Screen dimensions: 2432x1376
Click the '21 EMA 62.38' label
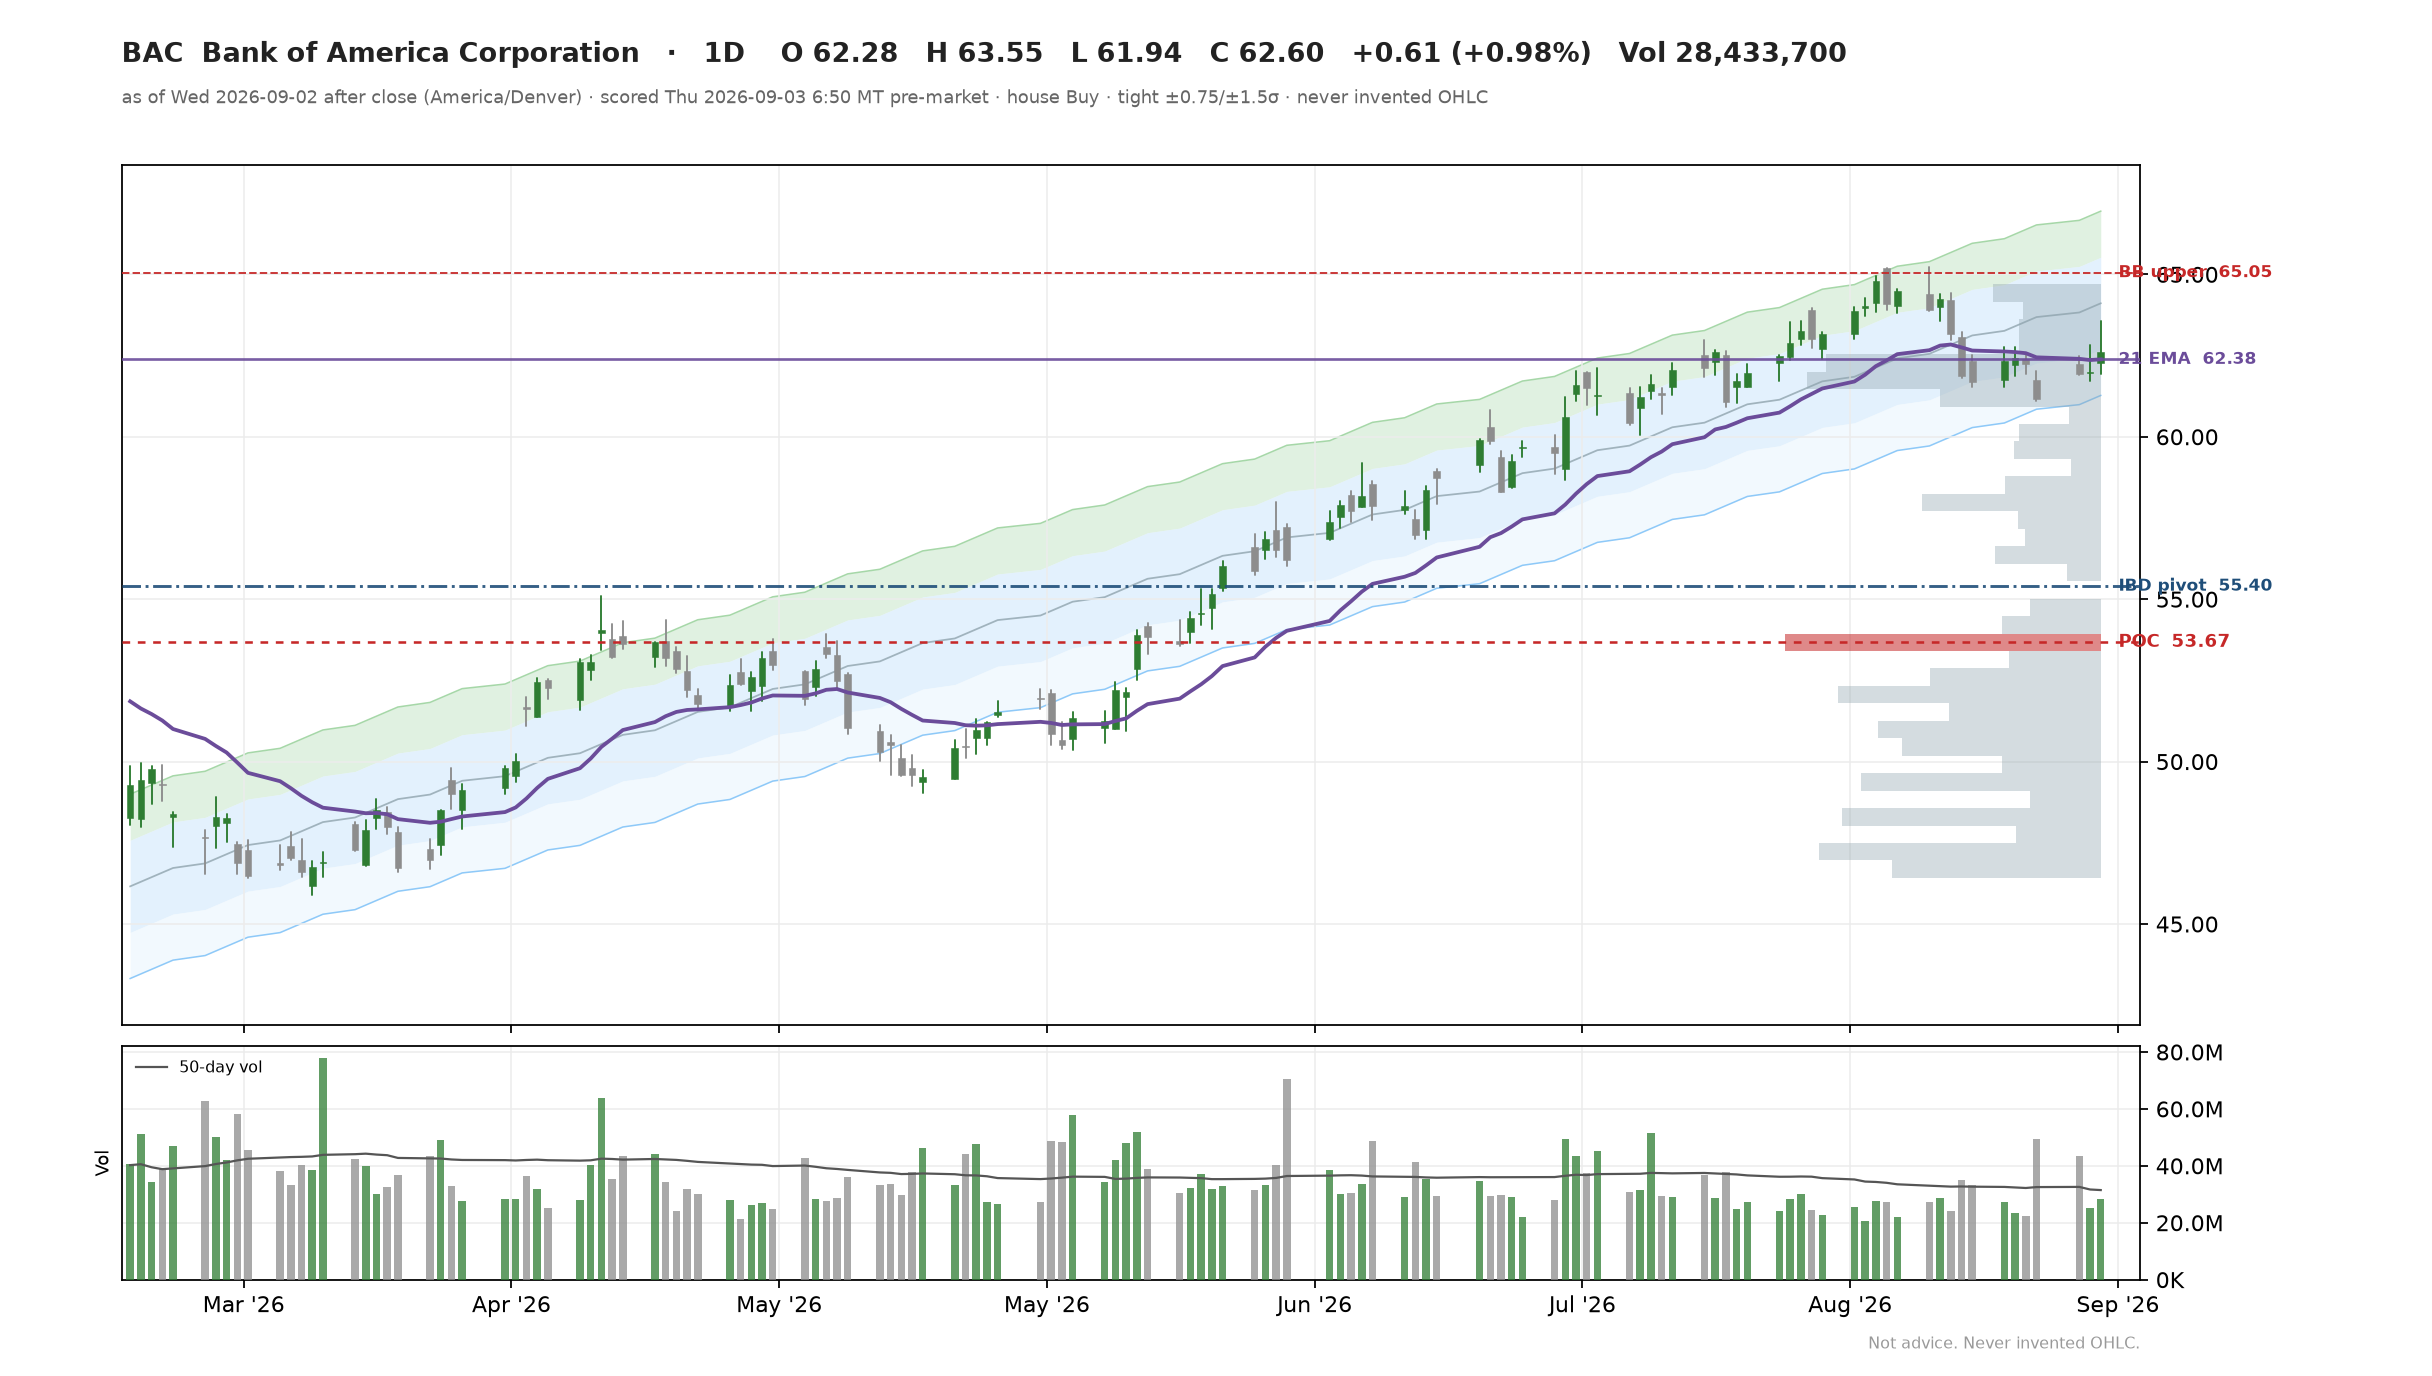(x=2187, y=358)
